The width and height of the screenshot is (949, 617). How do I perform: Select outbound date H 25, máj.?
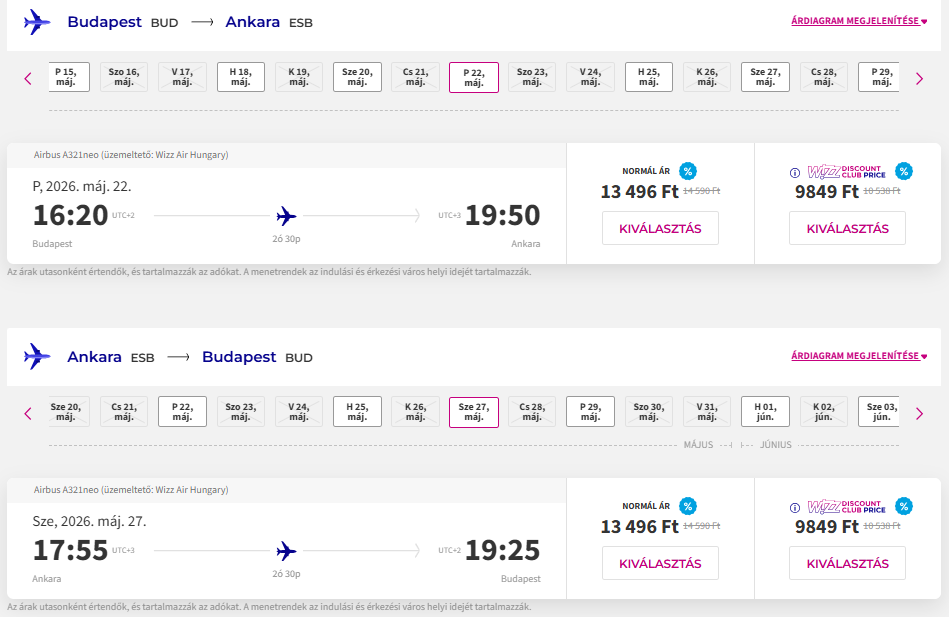point(649,77)
